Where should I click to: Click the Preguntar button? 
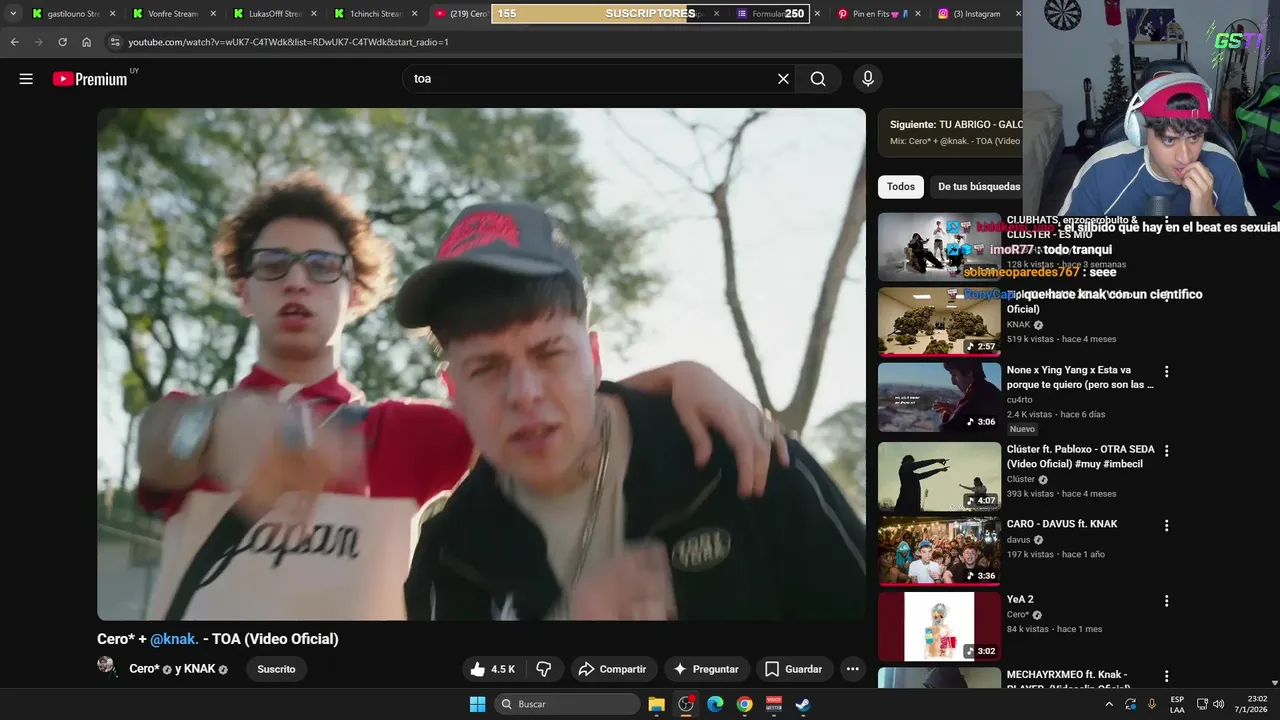[x=707, y=669]
